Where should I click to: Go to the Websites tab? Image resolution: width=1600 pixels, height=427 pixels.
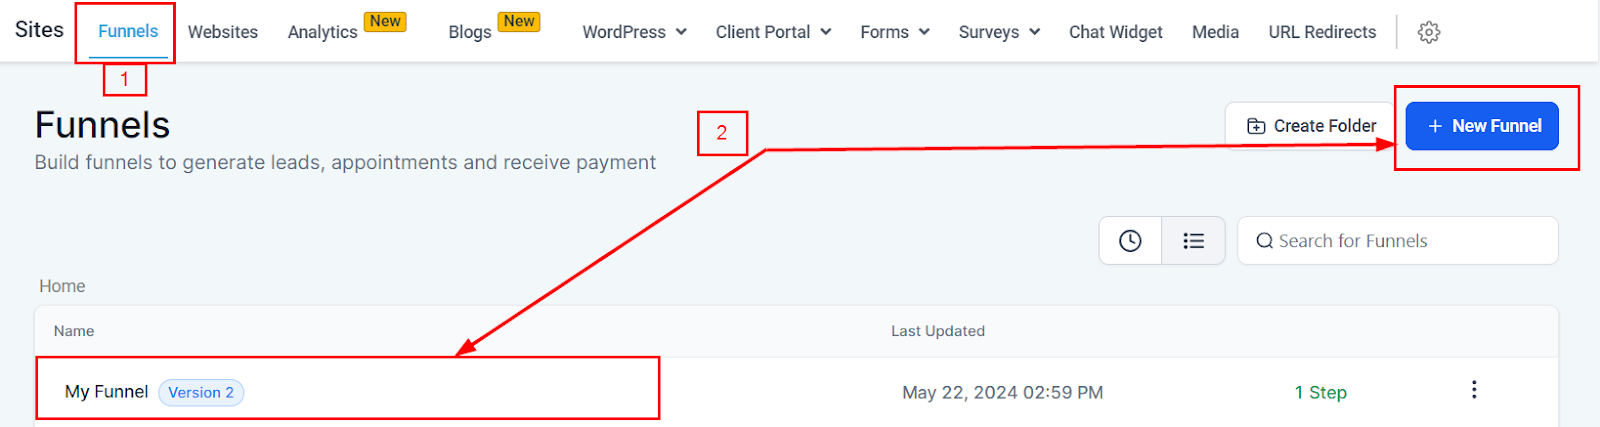pos(223,32)
